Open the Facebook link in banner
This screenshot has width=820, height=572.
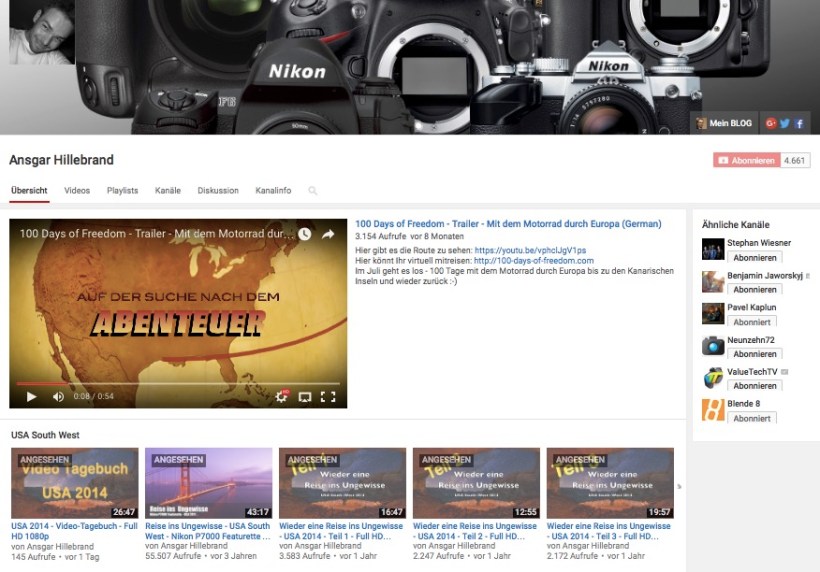coord(799,123)
